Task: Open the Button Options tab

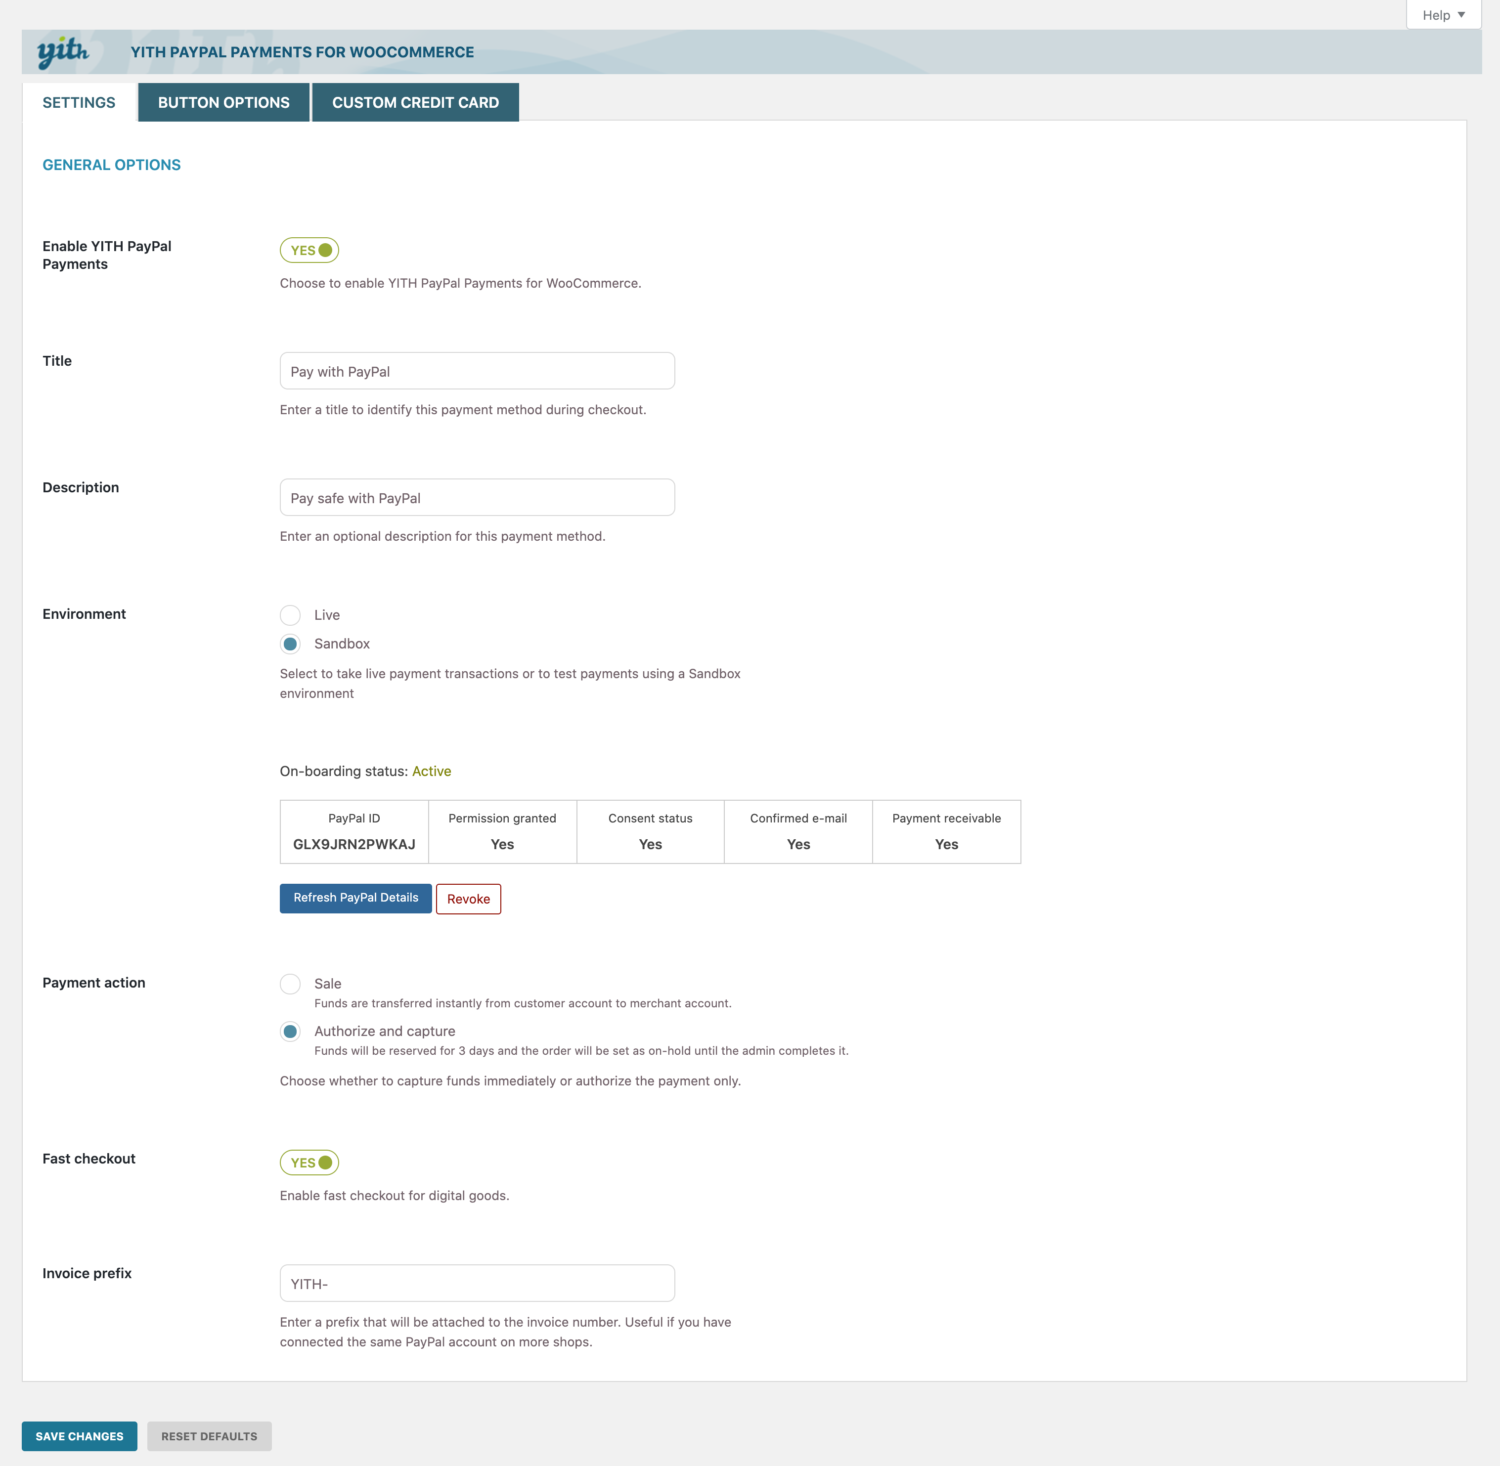Action: pyautogui.click(x=224, y=102)
